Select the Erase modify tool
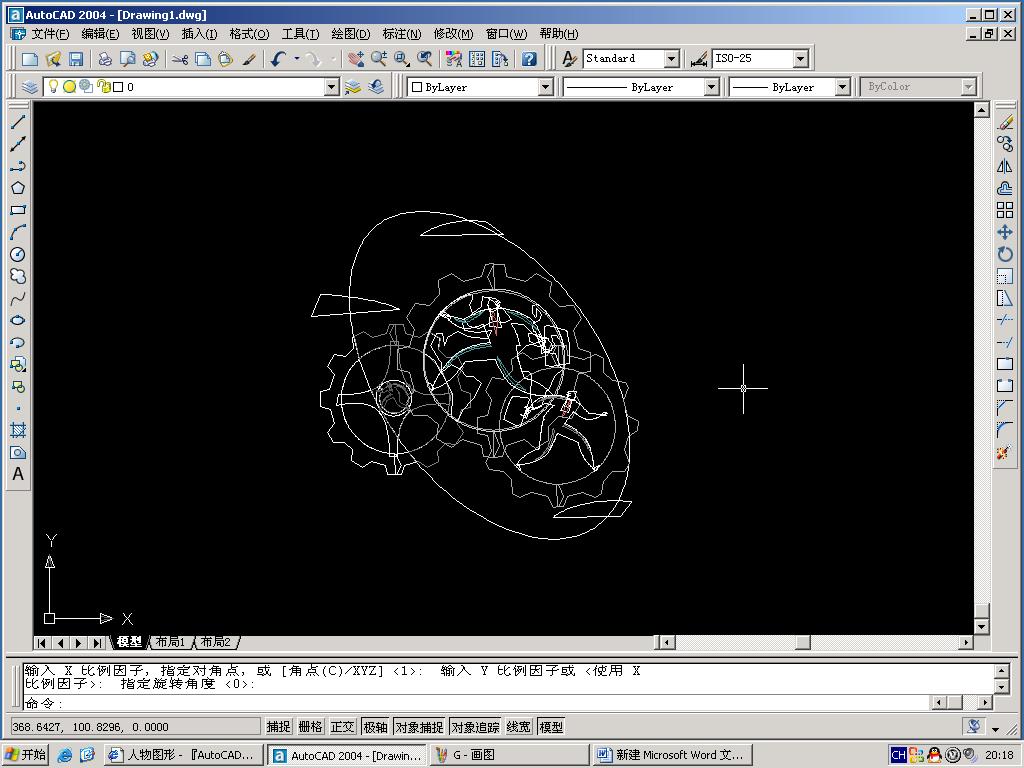 tap(1005, 122)
